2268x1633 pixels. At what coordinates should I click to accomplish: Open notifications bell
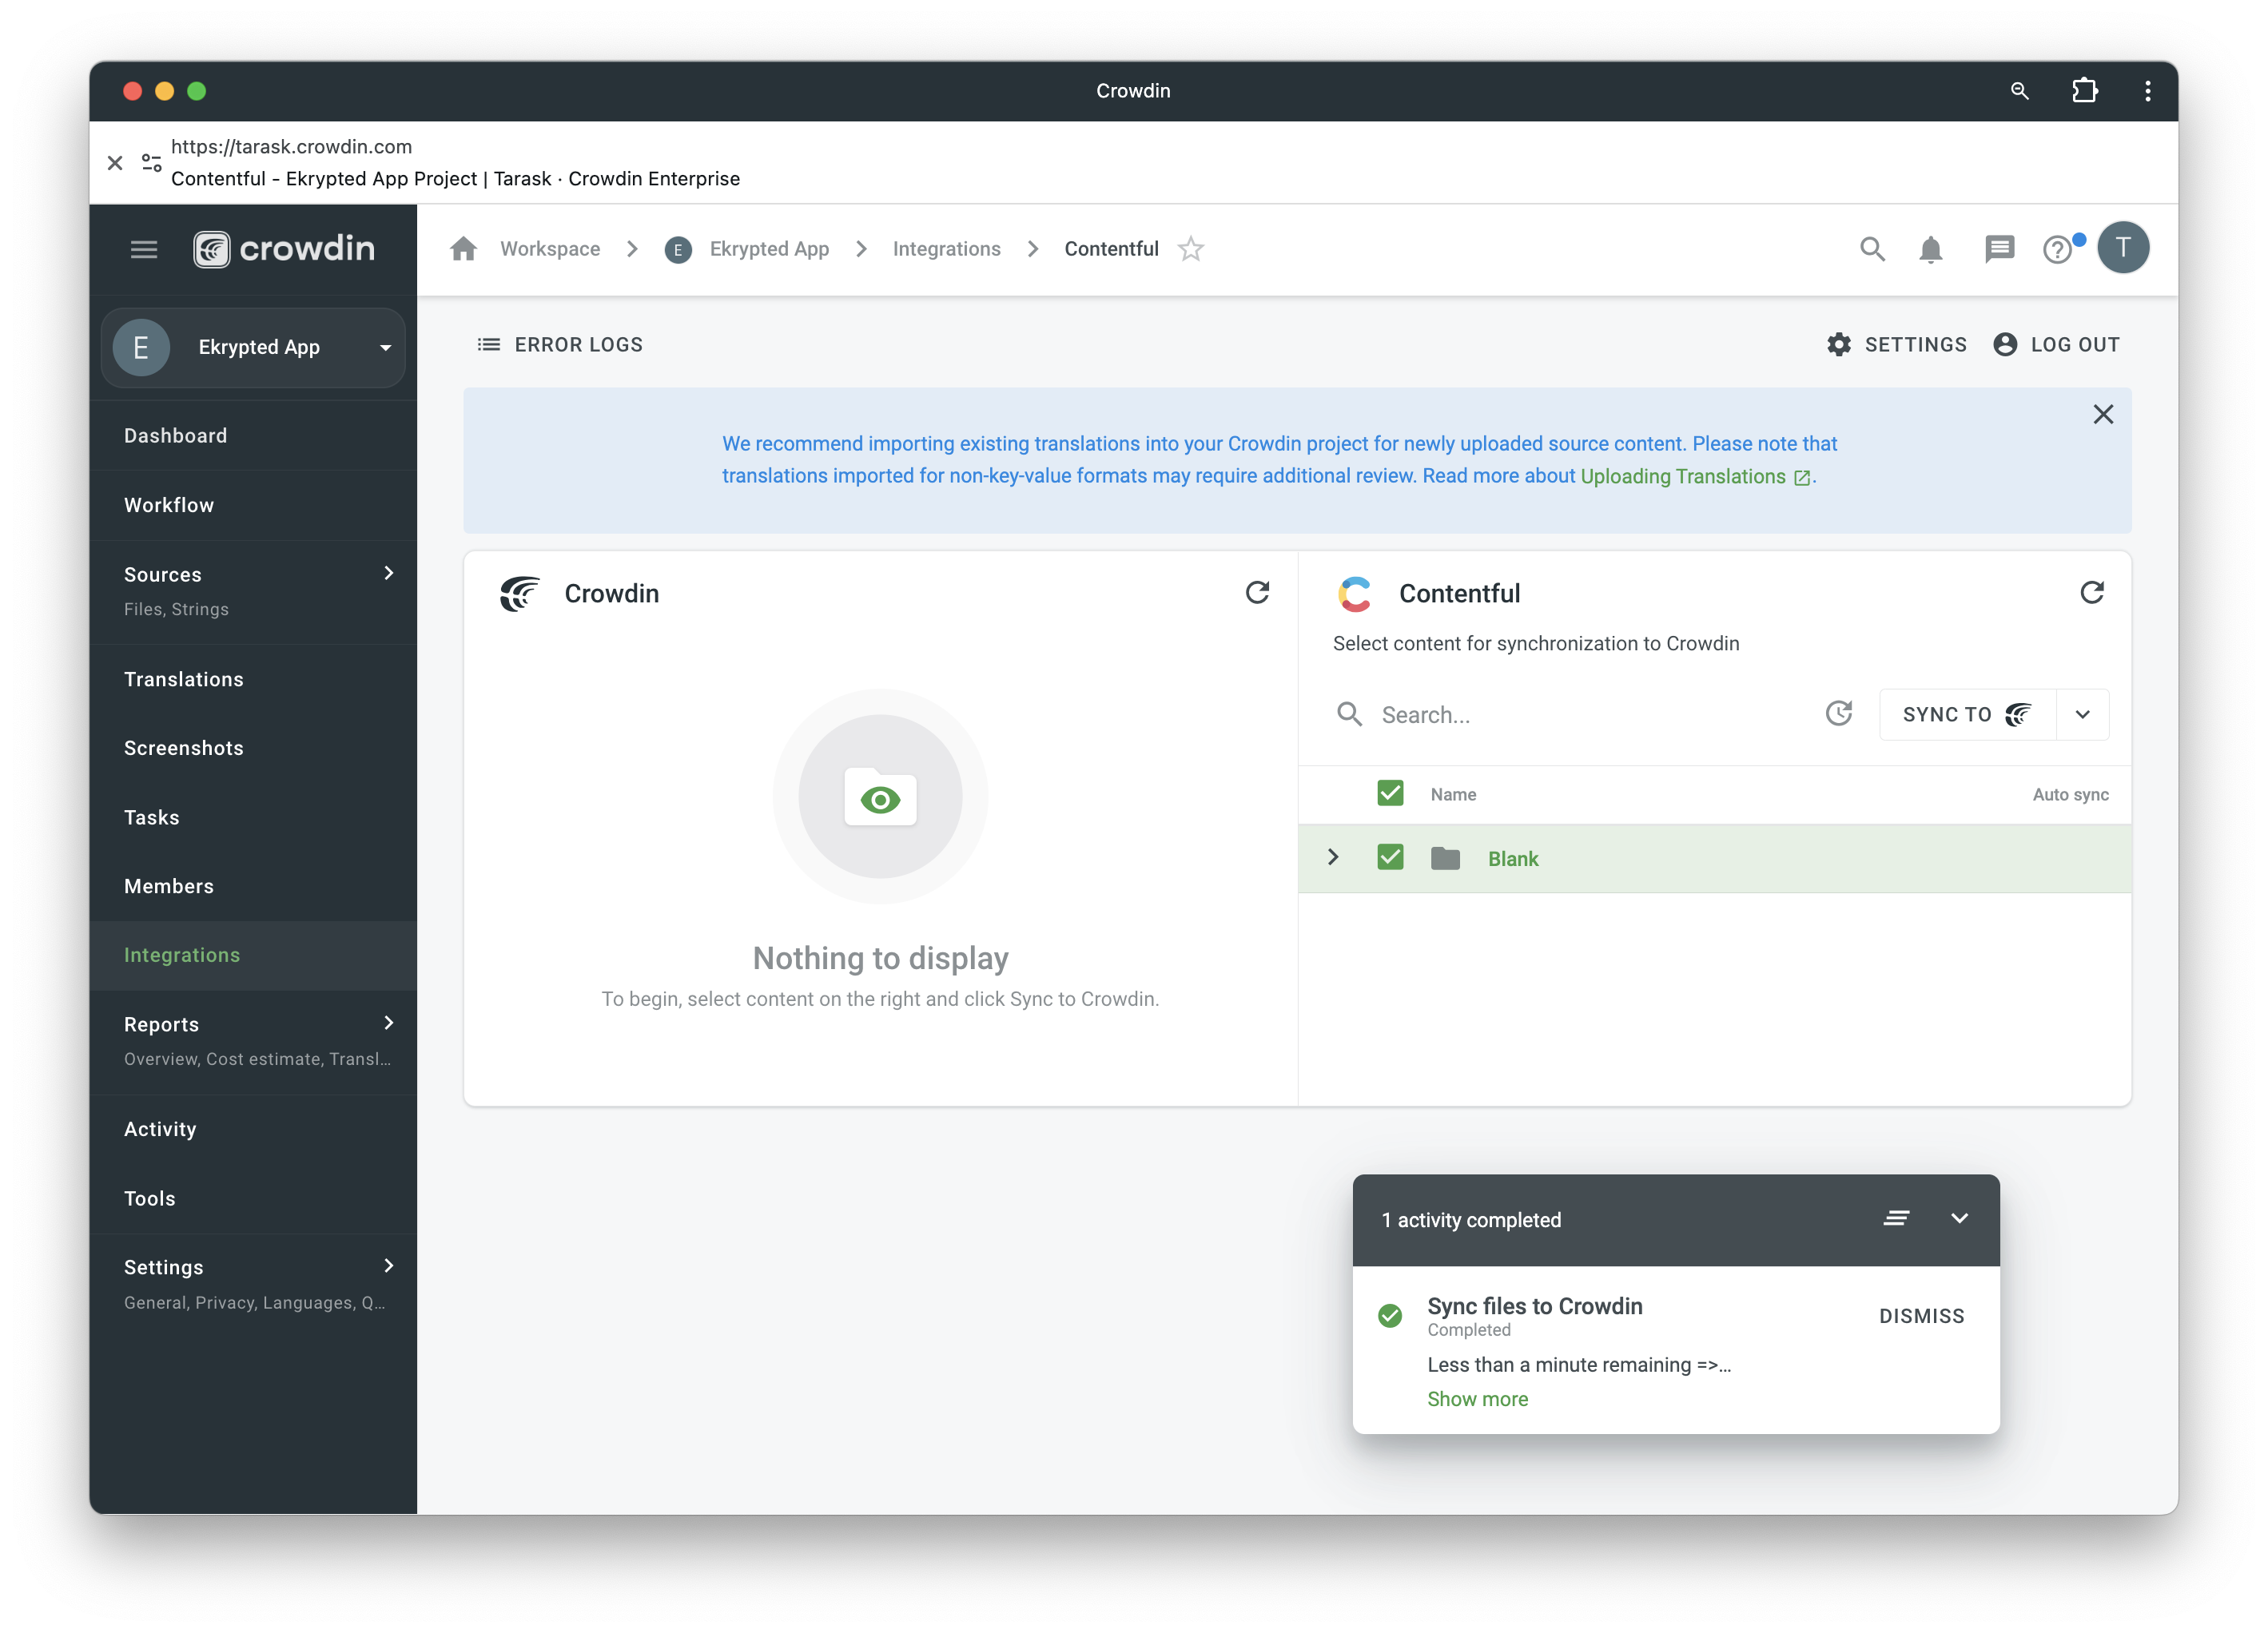[x=1931, y=249]
